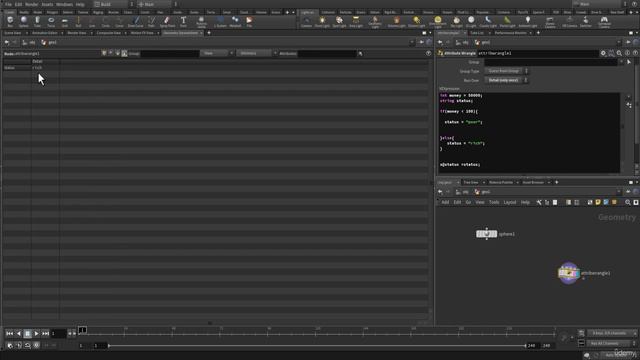Select the Font text shelf tool

tap(183, 22)
